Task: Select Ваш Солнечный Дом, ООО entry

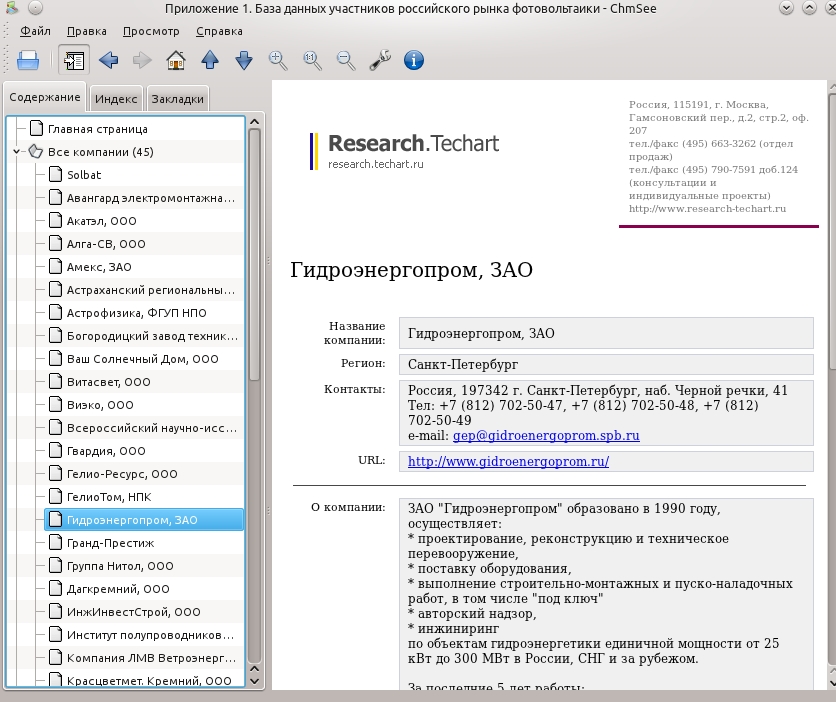Action: click(142, 358)
